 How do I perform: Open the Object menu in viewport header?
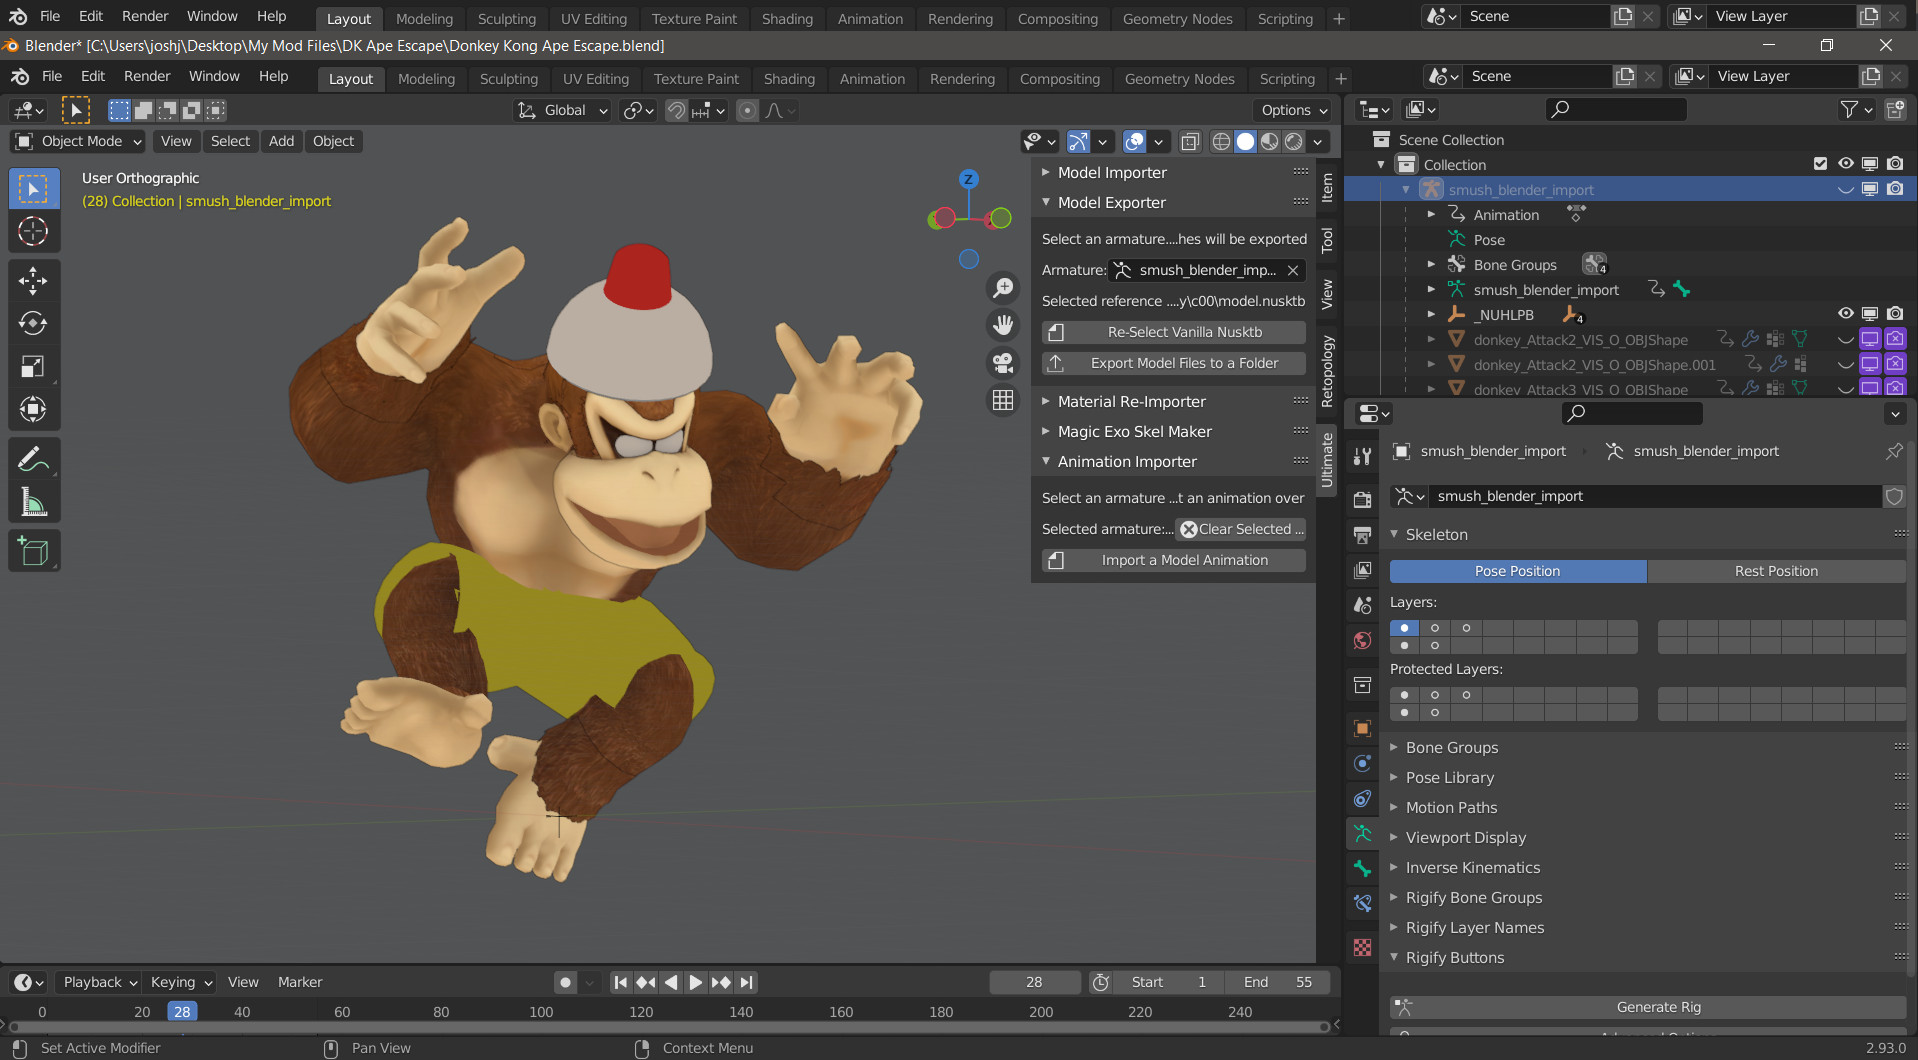(333, 141)
